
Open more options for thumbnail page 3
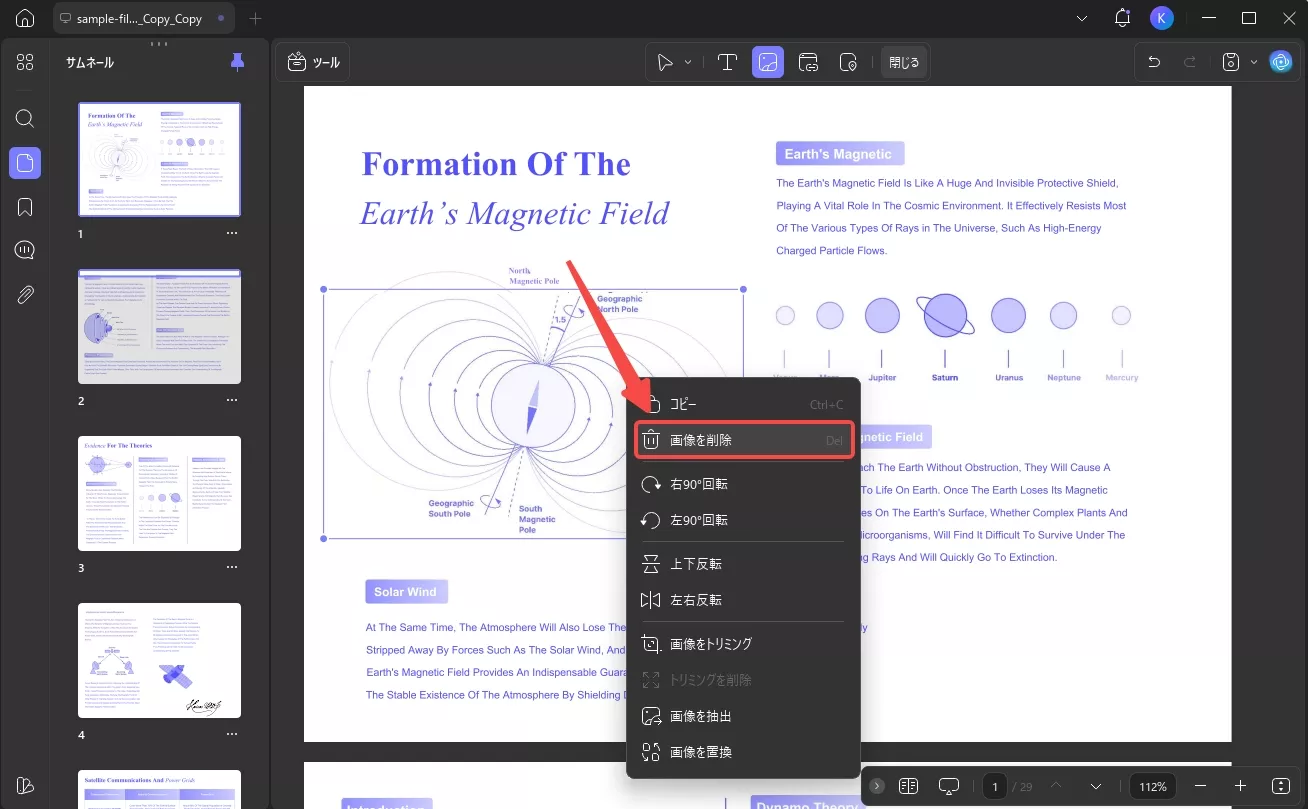[x=232, y=567]
